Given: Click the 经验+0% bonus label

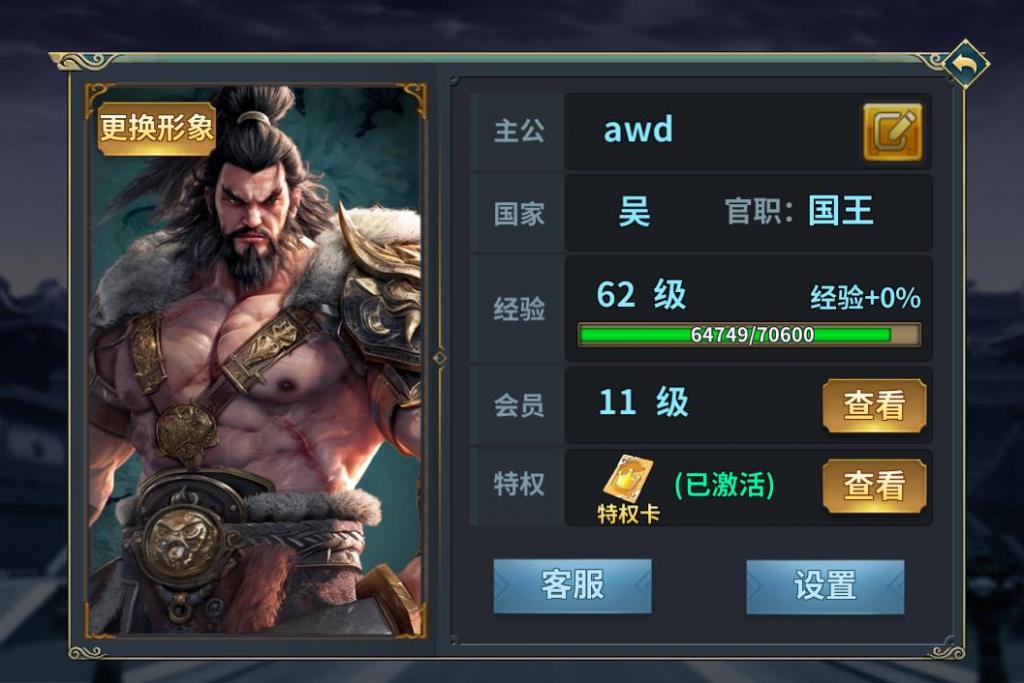Looking at the screenshot, I should tap(865, 298).
